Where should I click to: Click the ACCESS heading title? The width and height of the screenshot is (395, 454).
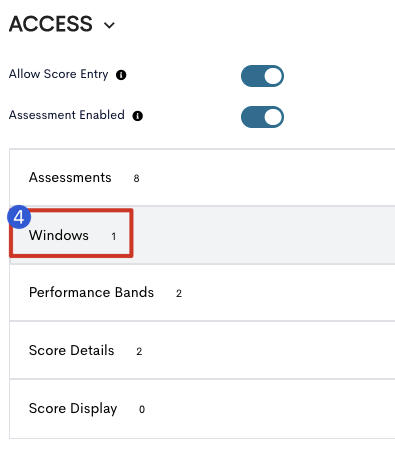(51, 24)
